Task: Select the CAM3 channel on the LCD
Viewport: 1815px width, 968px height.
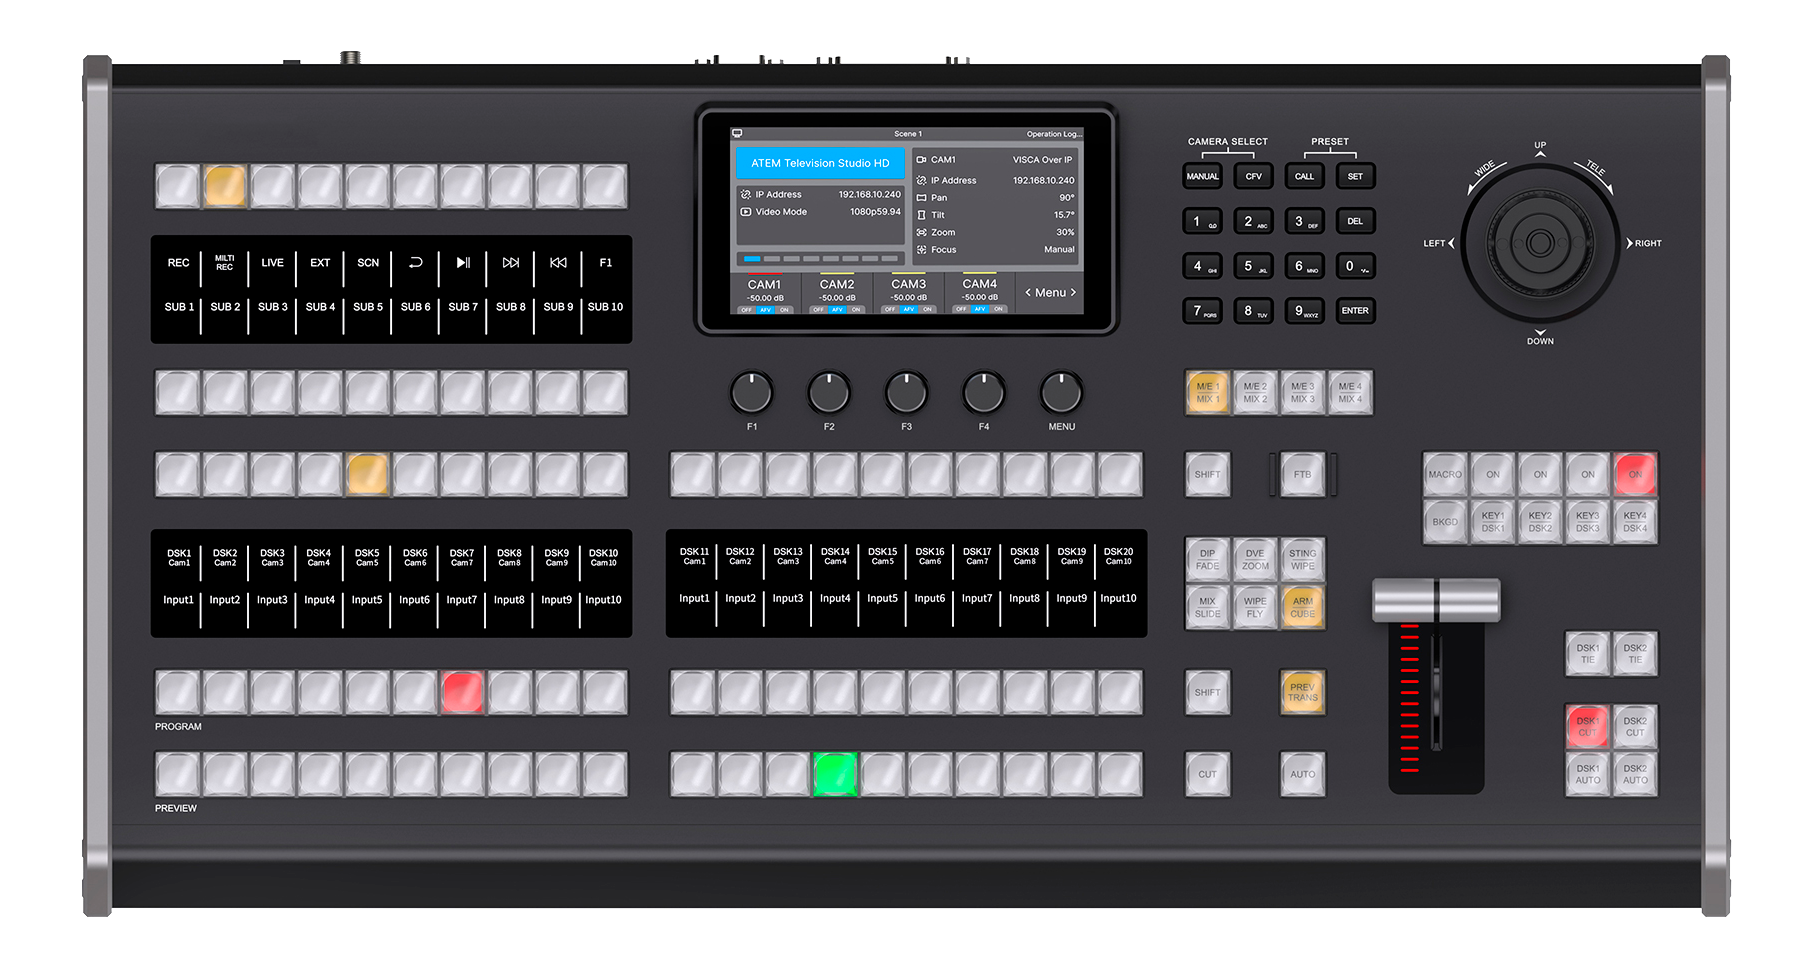Action: (908, 285)
